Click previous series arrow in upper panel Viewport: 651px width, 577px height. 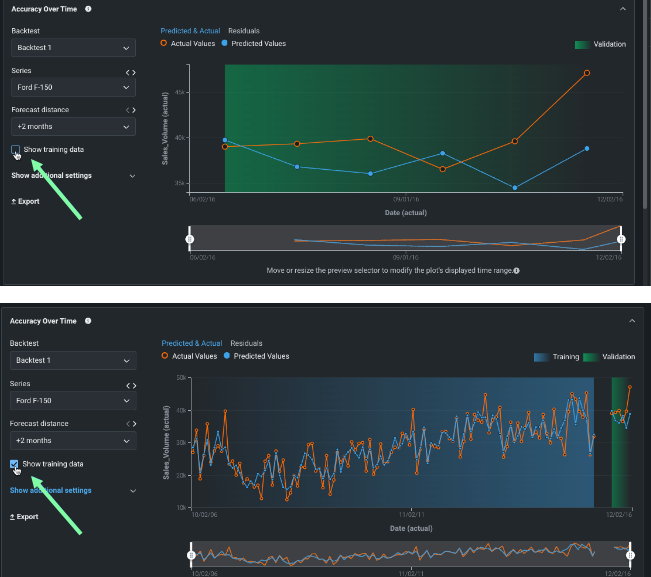127,73
